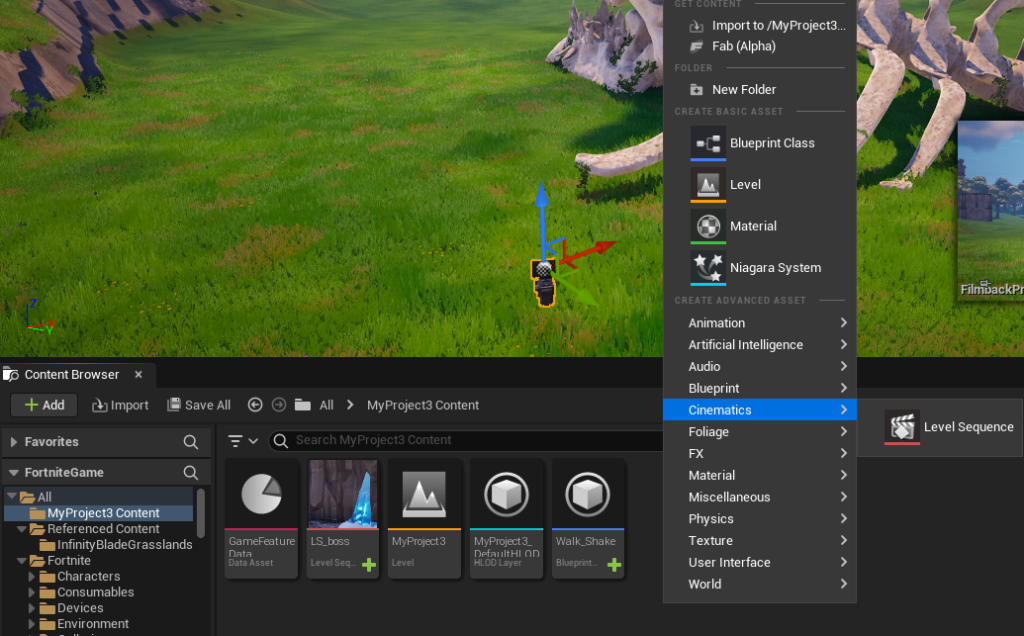Click the Save All button
Screen dimensions: 1024x636
199,405
